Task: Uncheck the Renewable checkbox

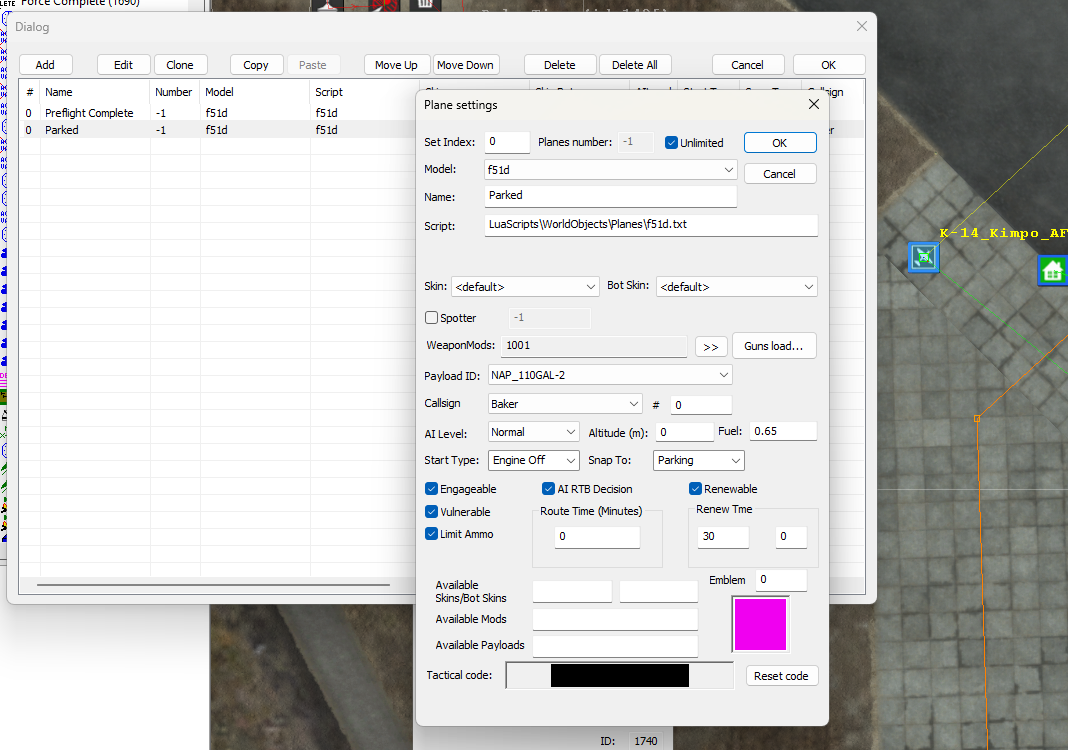Action: [x=695, y=488]
